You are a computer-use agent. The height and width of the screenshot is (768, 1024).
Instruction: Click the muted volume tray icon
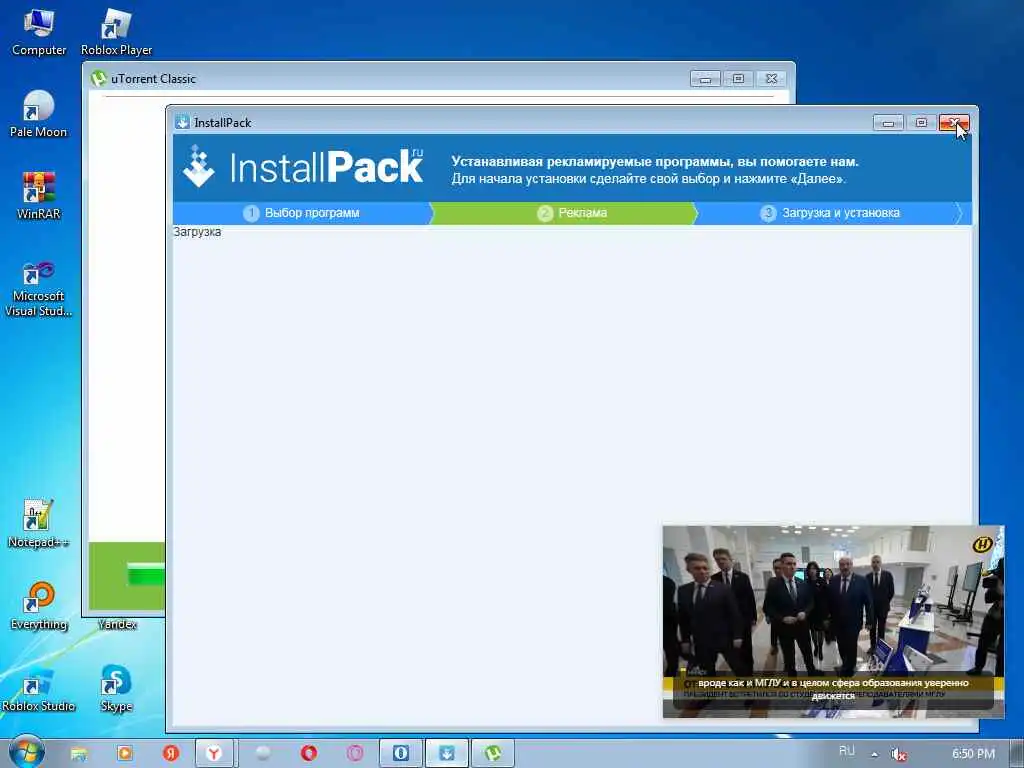click(899, 754)
